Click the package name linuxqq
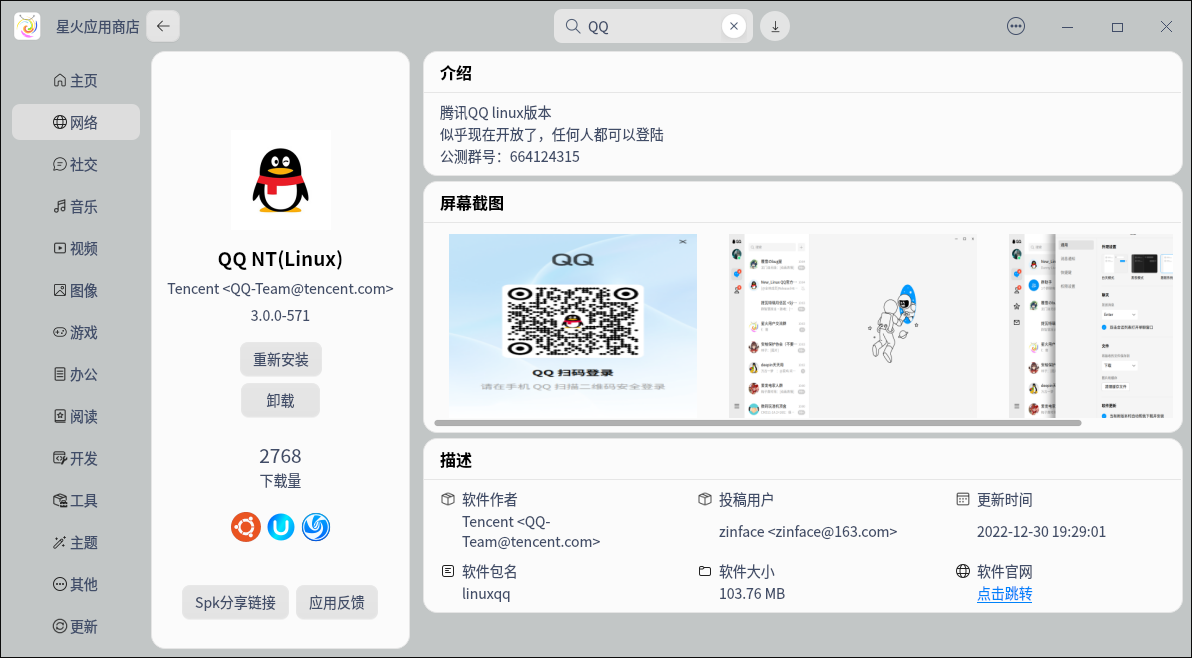Viewport: 1192px width, 658px height. click(x=486, y=593)
